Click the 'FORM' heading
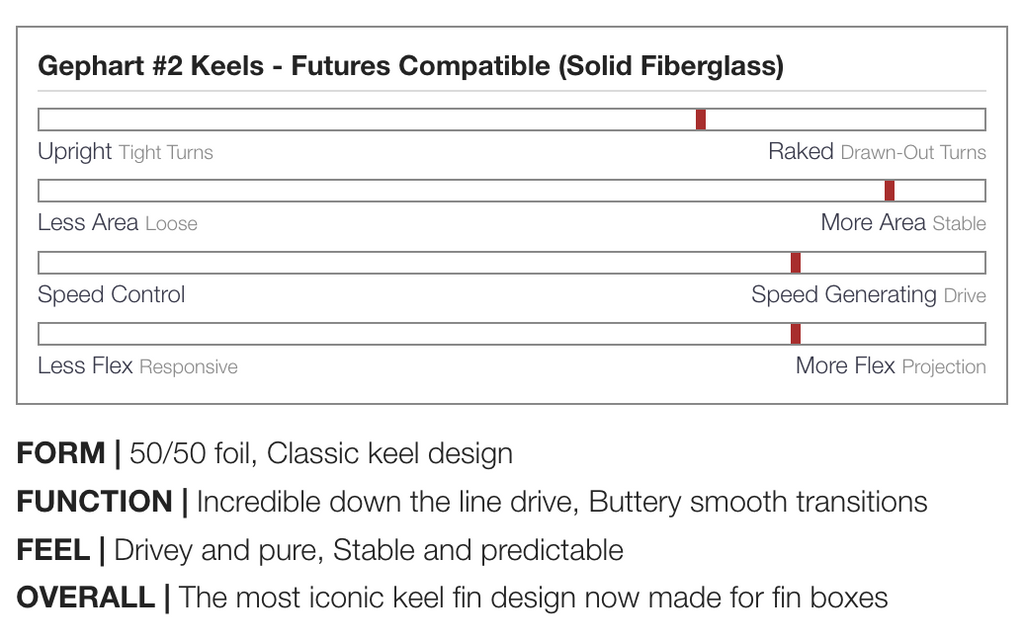This screenshot has width=1024, height=640. (61, 454)
